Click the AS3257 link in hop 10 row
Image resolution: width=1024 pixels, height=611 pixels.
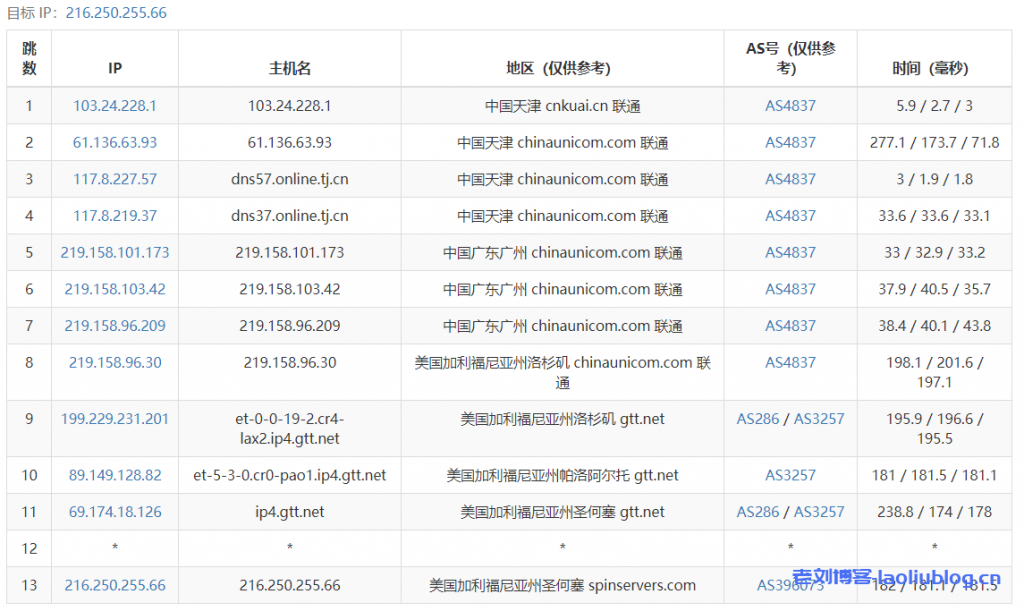(x=790, y=475)
